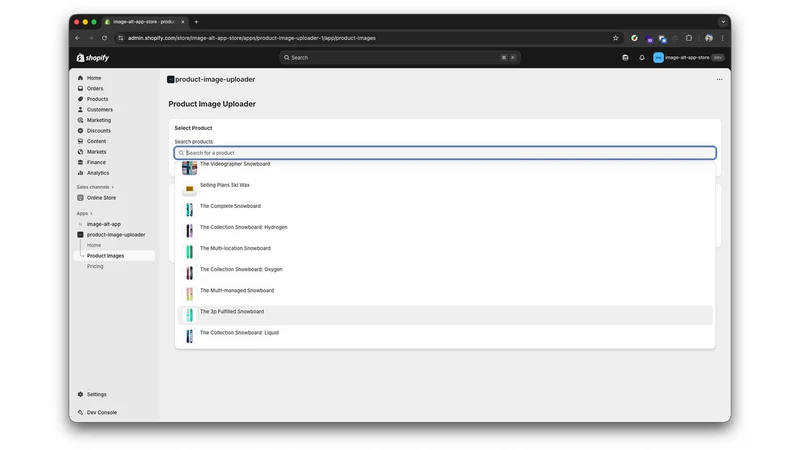Viewport: 800px width, 450px height.
Task: Click the product-image-uploader app title
Action: point(215,80)
